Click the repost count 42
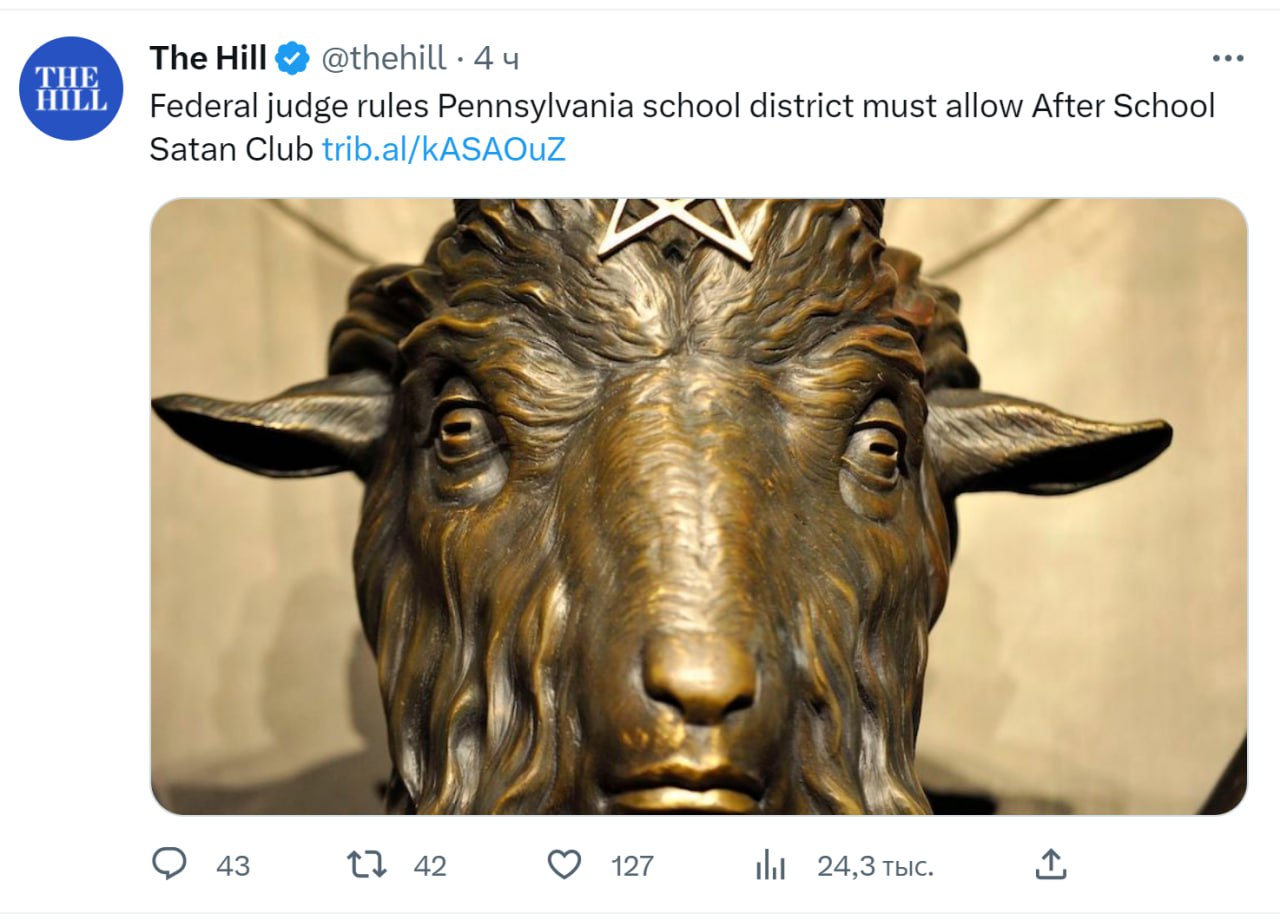 [x=430, y=865]
